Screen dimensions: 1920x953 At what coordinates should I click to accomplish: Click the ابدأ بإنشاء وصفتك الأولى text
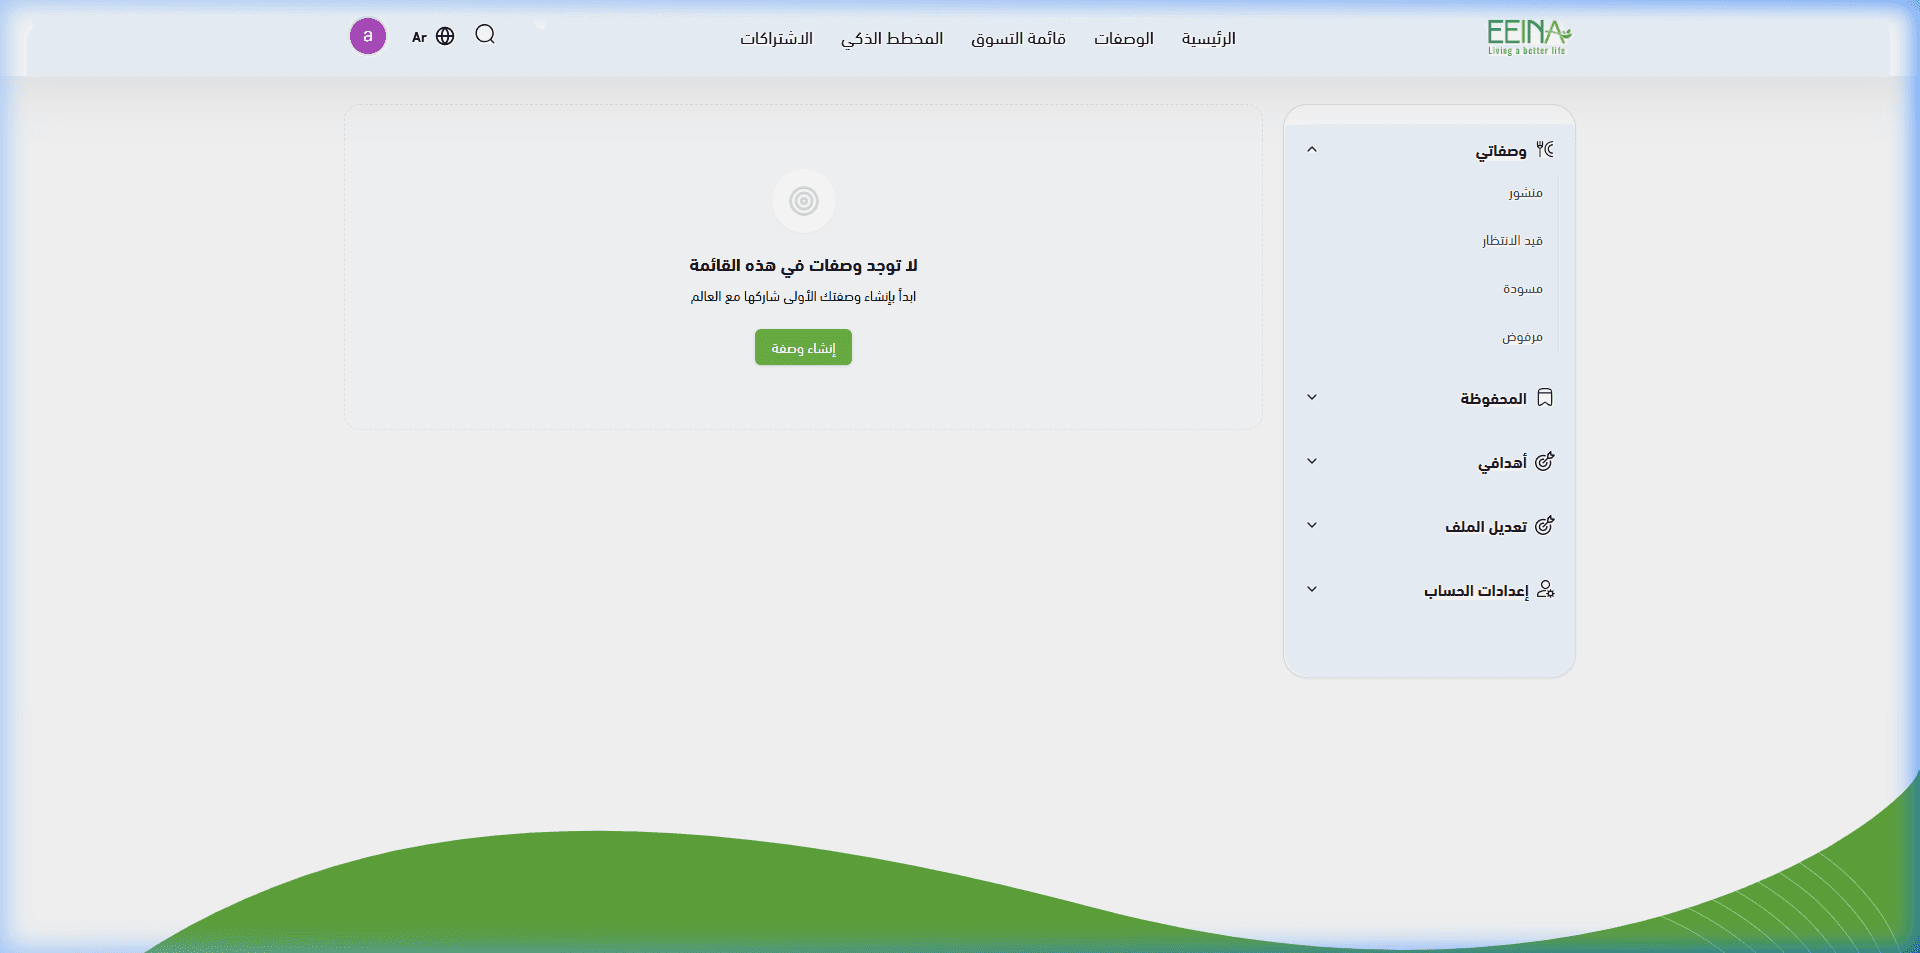pos(803,296)
